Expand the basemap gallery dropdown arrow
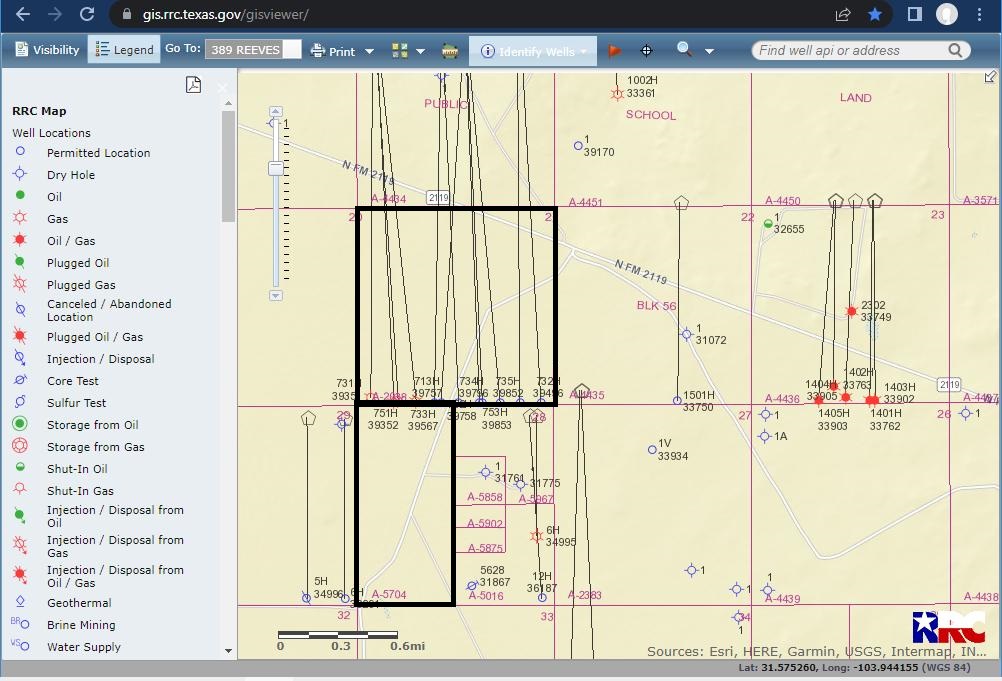This screenshot has width=1002, height=681. point(420,52)
